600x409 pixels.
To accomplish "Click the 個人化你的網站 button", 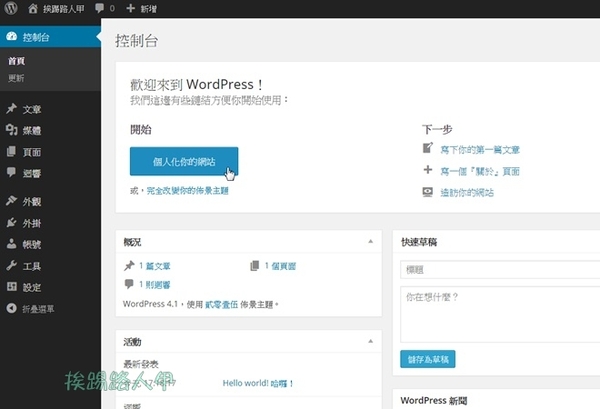I will click(184, 161).
